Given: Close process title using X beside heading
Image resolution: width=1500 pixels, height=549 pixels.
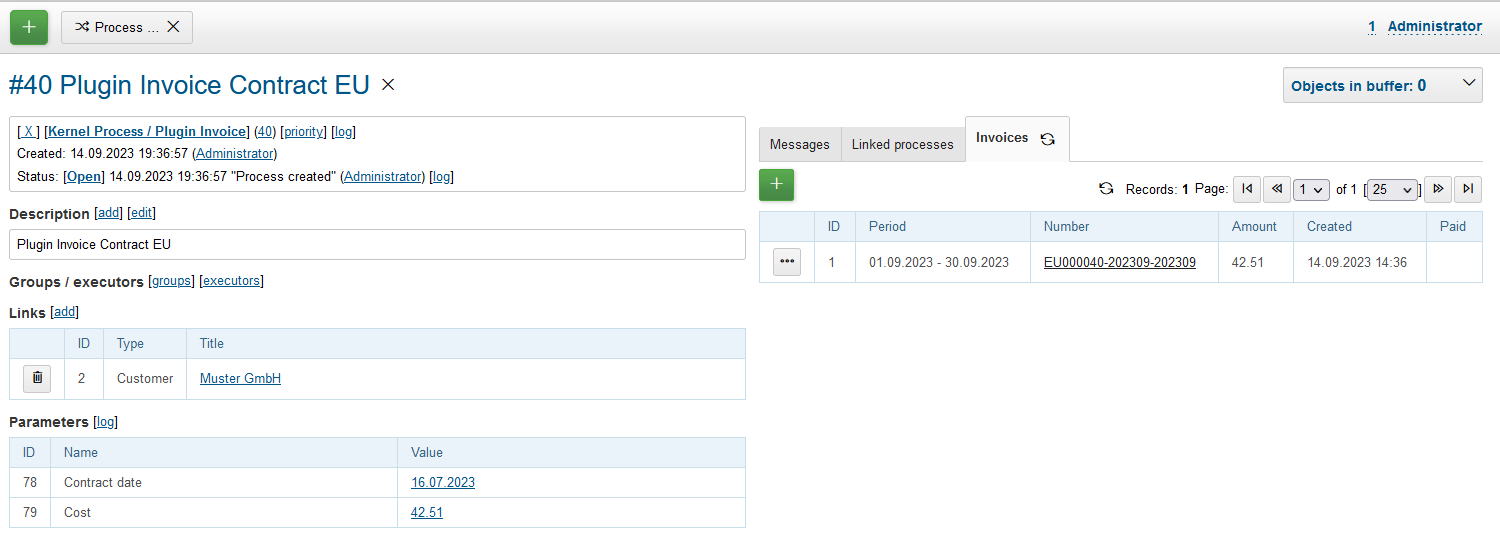Looking at the screenshot, I should (x=388, y=85).
